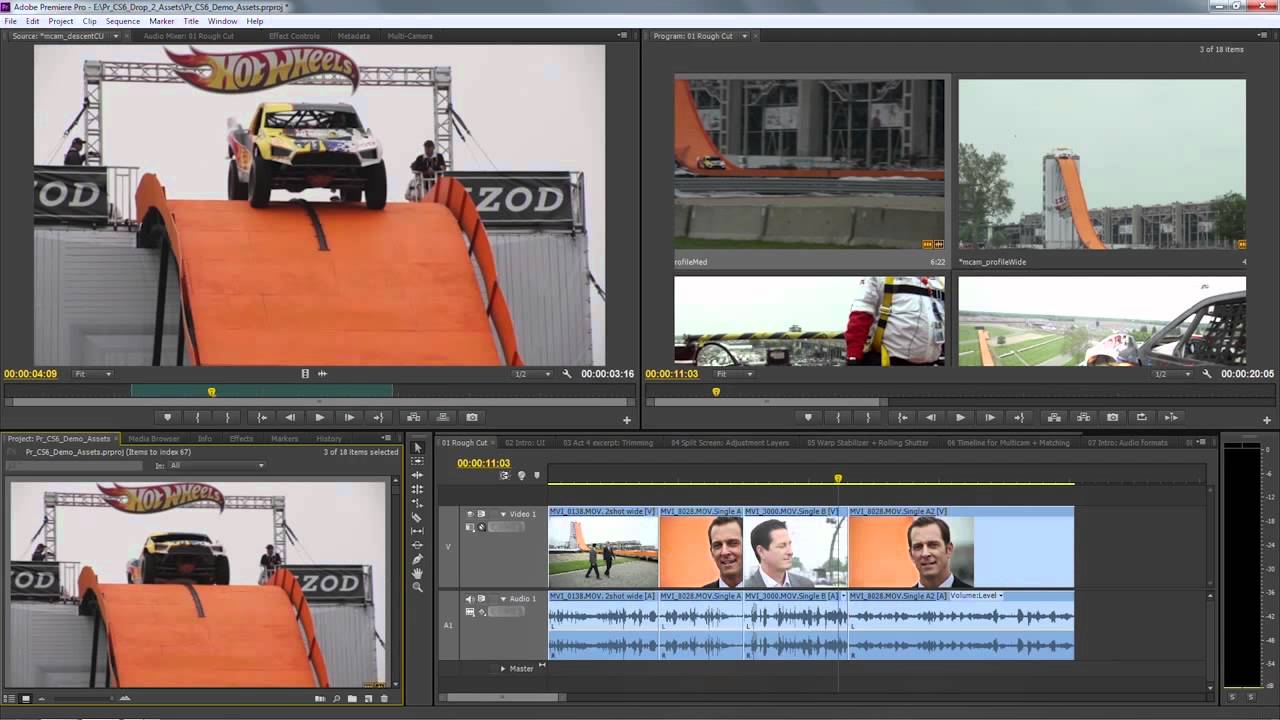The image size is (1280, 720).
Task: Click timeline playhead on ruler
Action: (x=838, y=478)
